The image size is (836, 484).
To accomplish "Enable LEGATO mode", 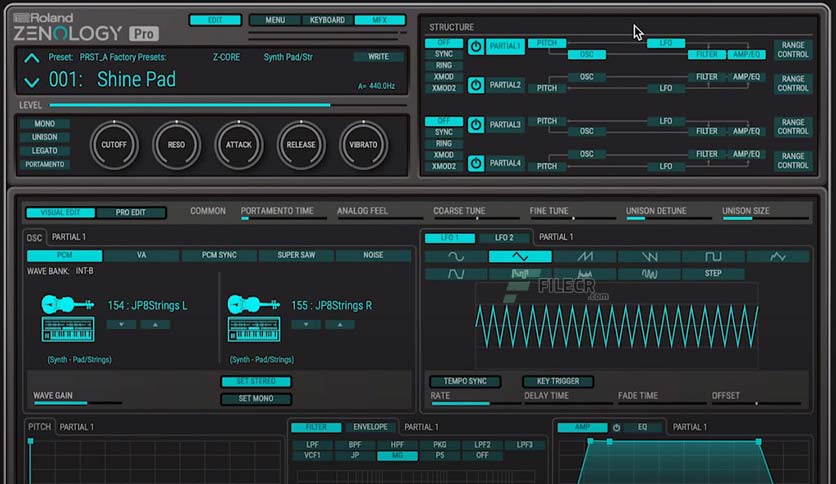I will [45, 151].
